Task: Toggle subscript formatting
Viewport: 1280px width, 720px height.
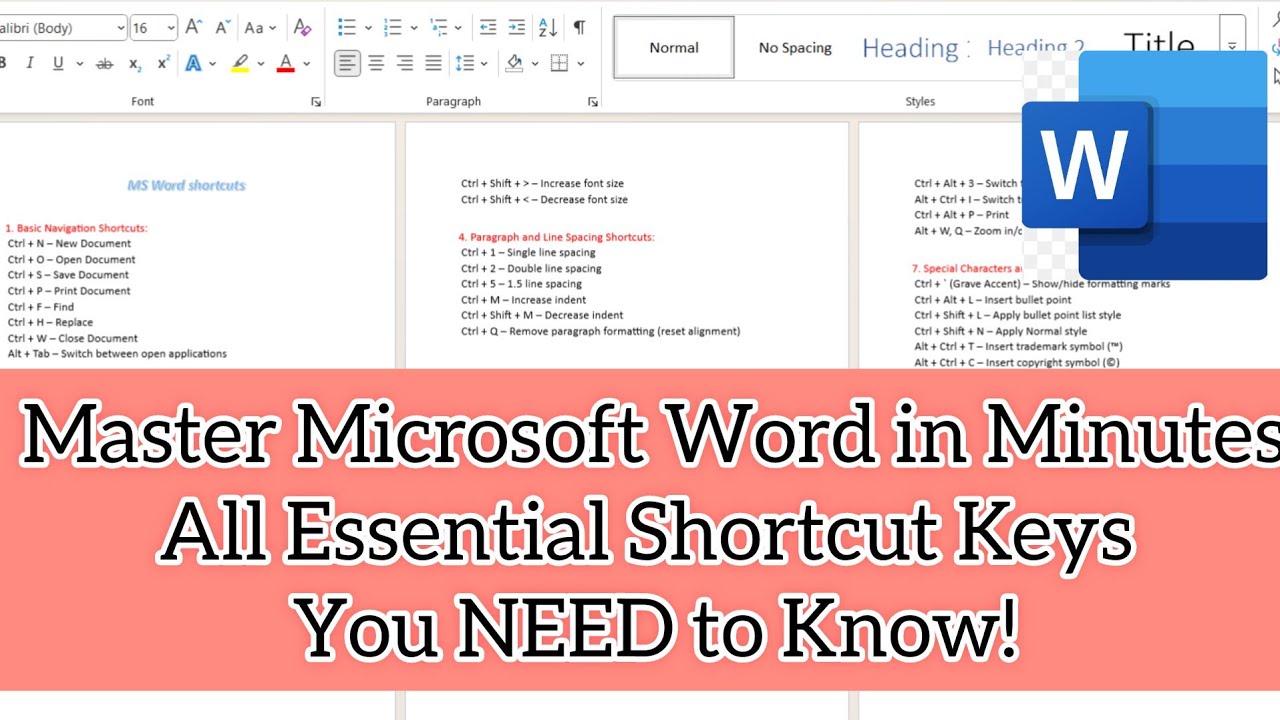Action: (x=135, y=63)
